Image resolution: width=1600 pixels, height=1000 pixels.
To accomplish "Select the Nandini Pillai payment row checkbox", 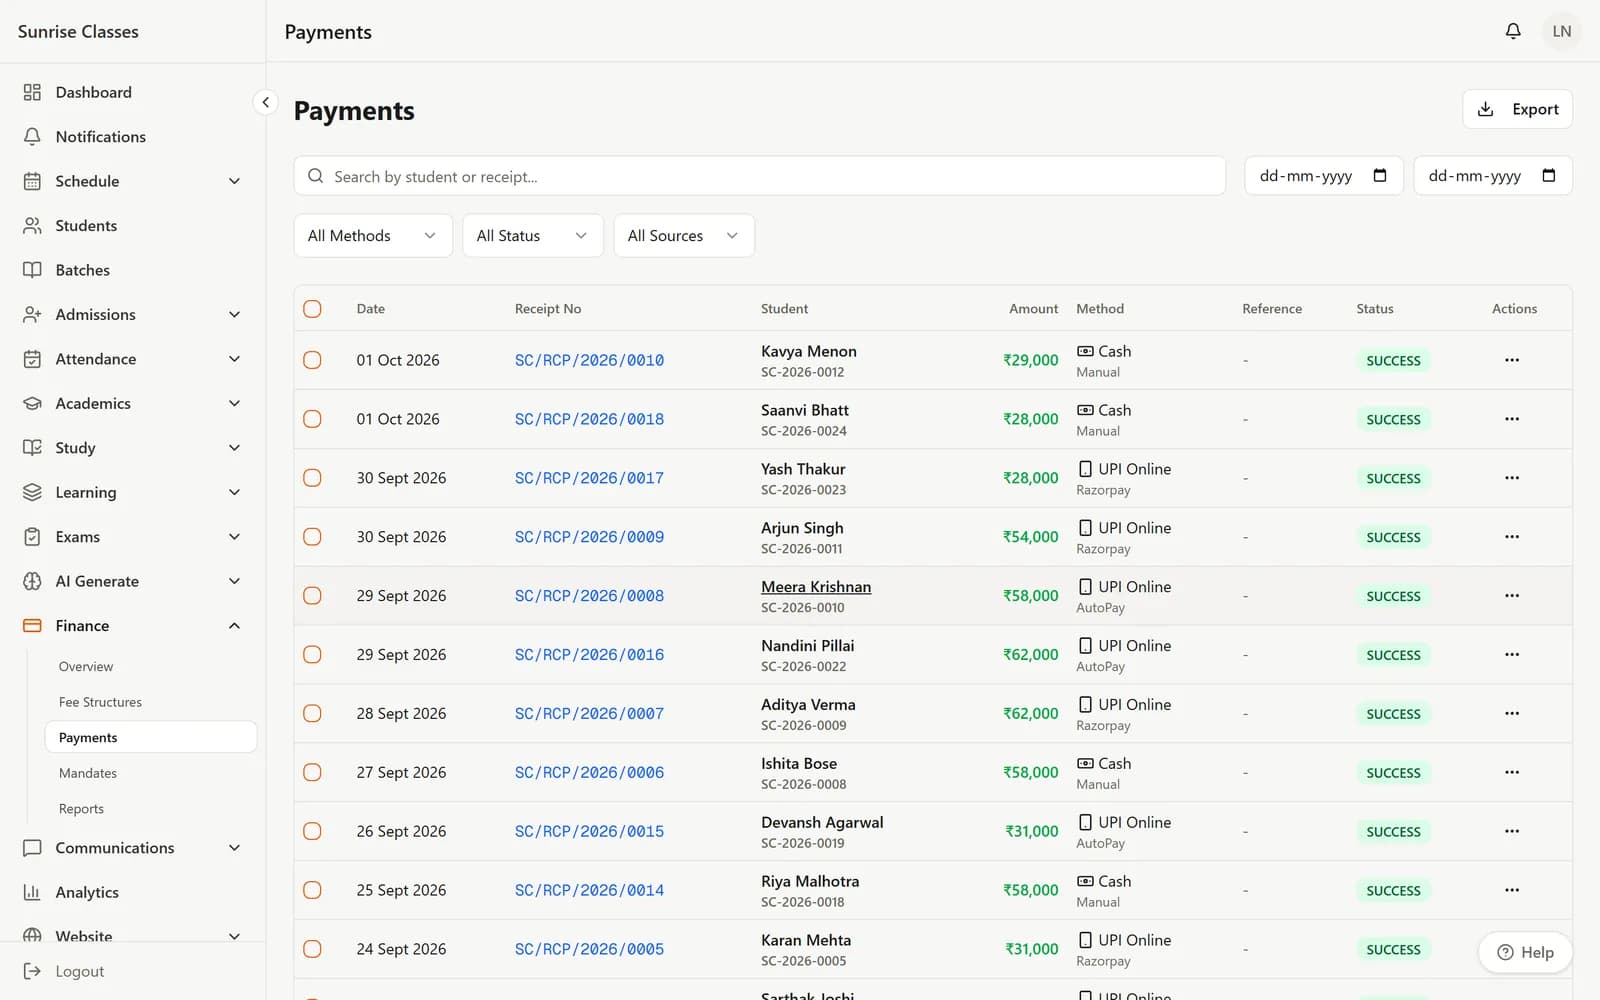I will click(312, 655).
